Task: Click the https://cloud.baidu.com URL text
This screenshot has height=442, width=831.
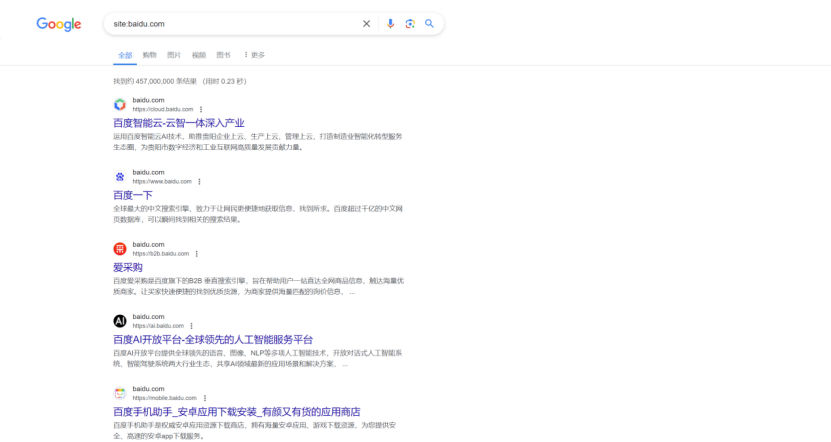Action: (163, 109)
